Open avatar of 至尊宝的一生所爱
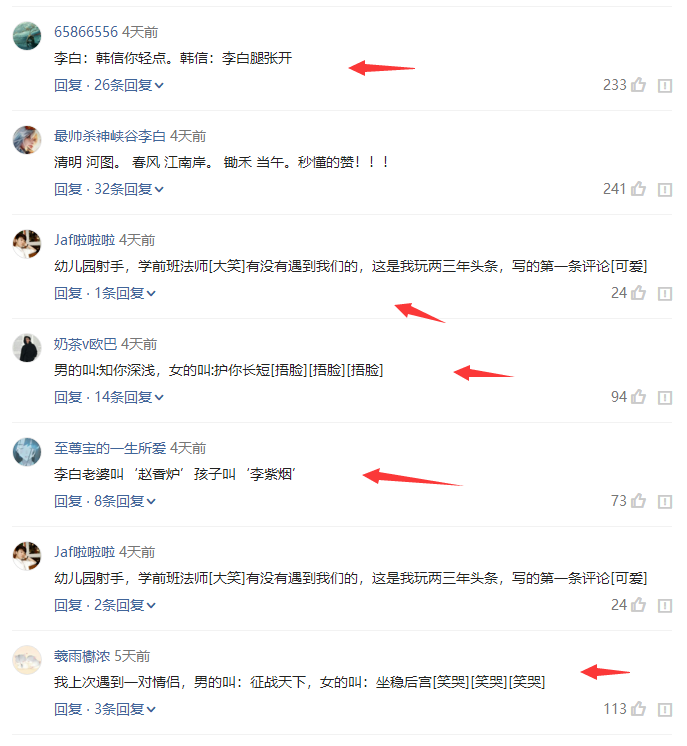The width and height of the screenshot is (687, 746). [27, 452]
